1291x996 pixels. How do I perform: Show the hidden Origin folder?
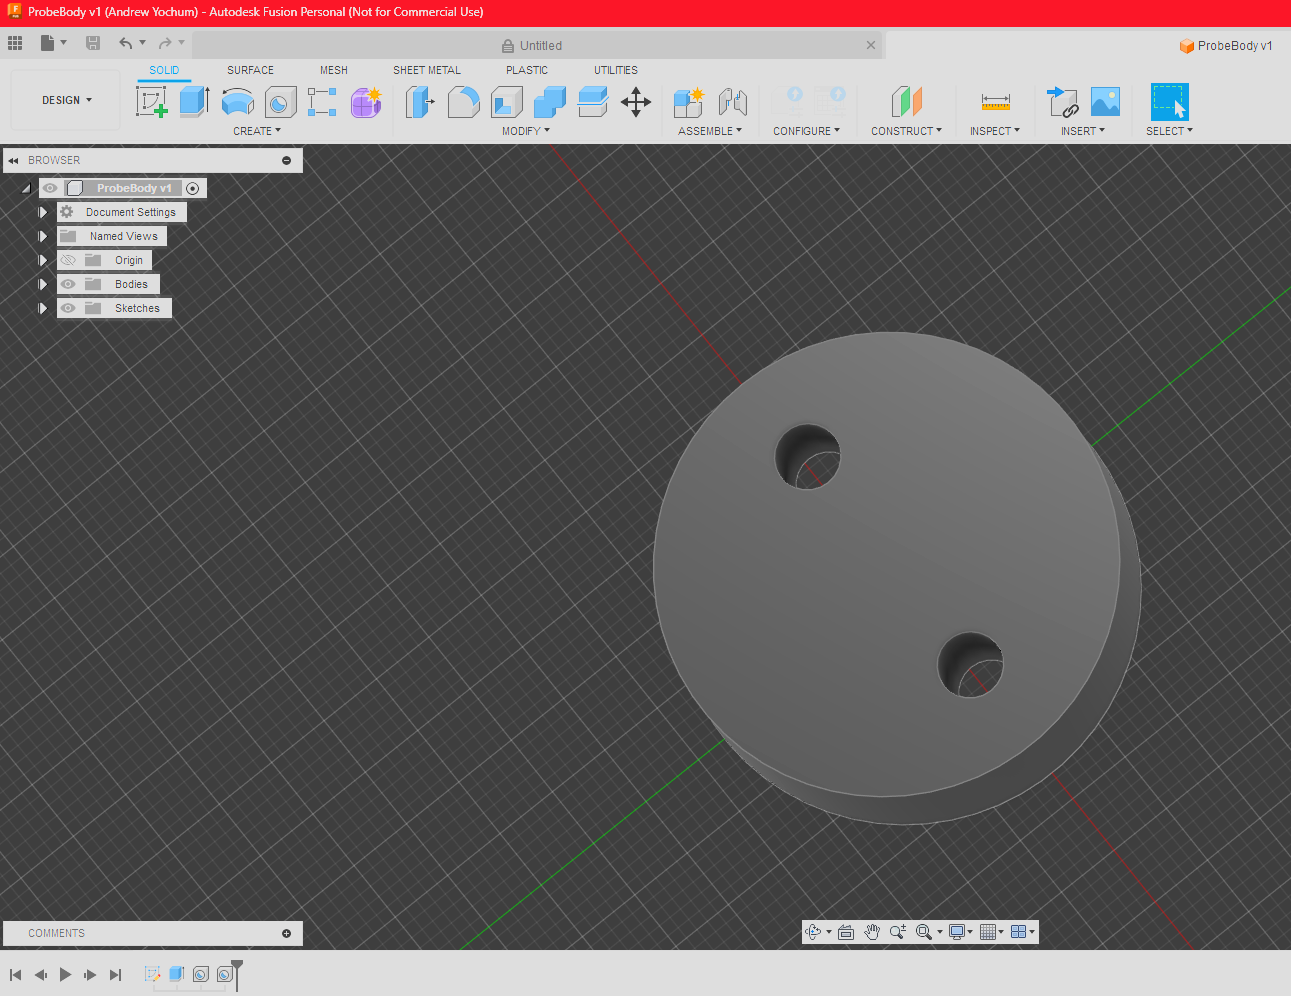click(x=68, y=260)
